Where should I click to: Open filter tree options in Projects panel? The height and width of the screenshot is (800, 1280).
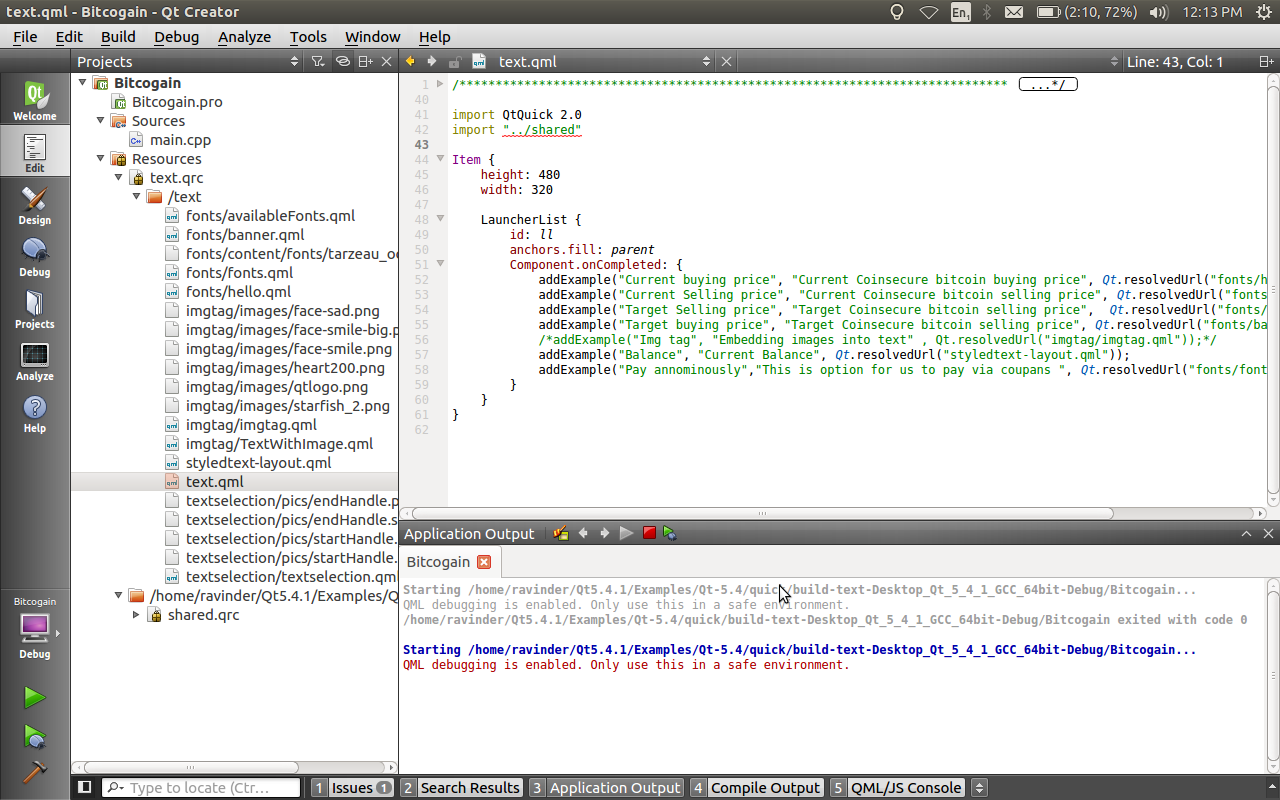[x=318, y=62]
